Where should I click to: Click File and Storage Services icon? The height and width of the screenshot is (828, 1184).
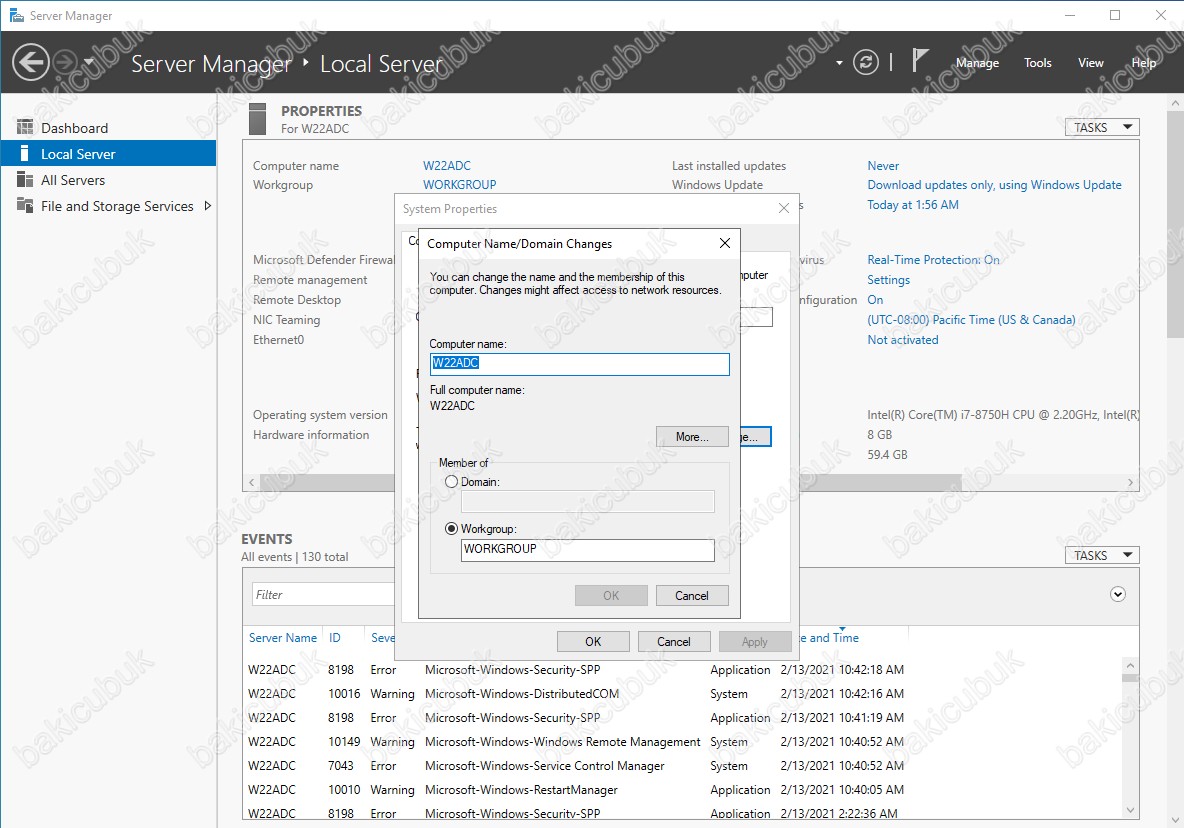[x=25, y=205]
